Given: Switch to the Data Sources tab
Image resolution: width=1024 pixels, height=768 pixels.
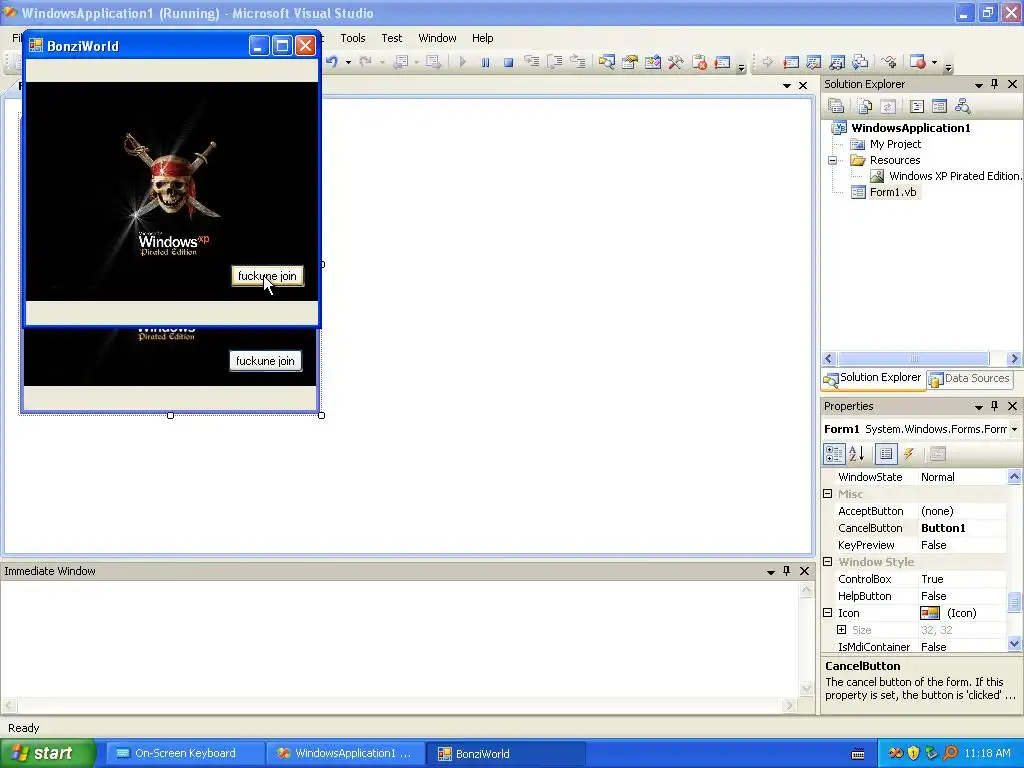Looking at the screenshot, I should tap(970, 378).
